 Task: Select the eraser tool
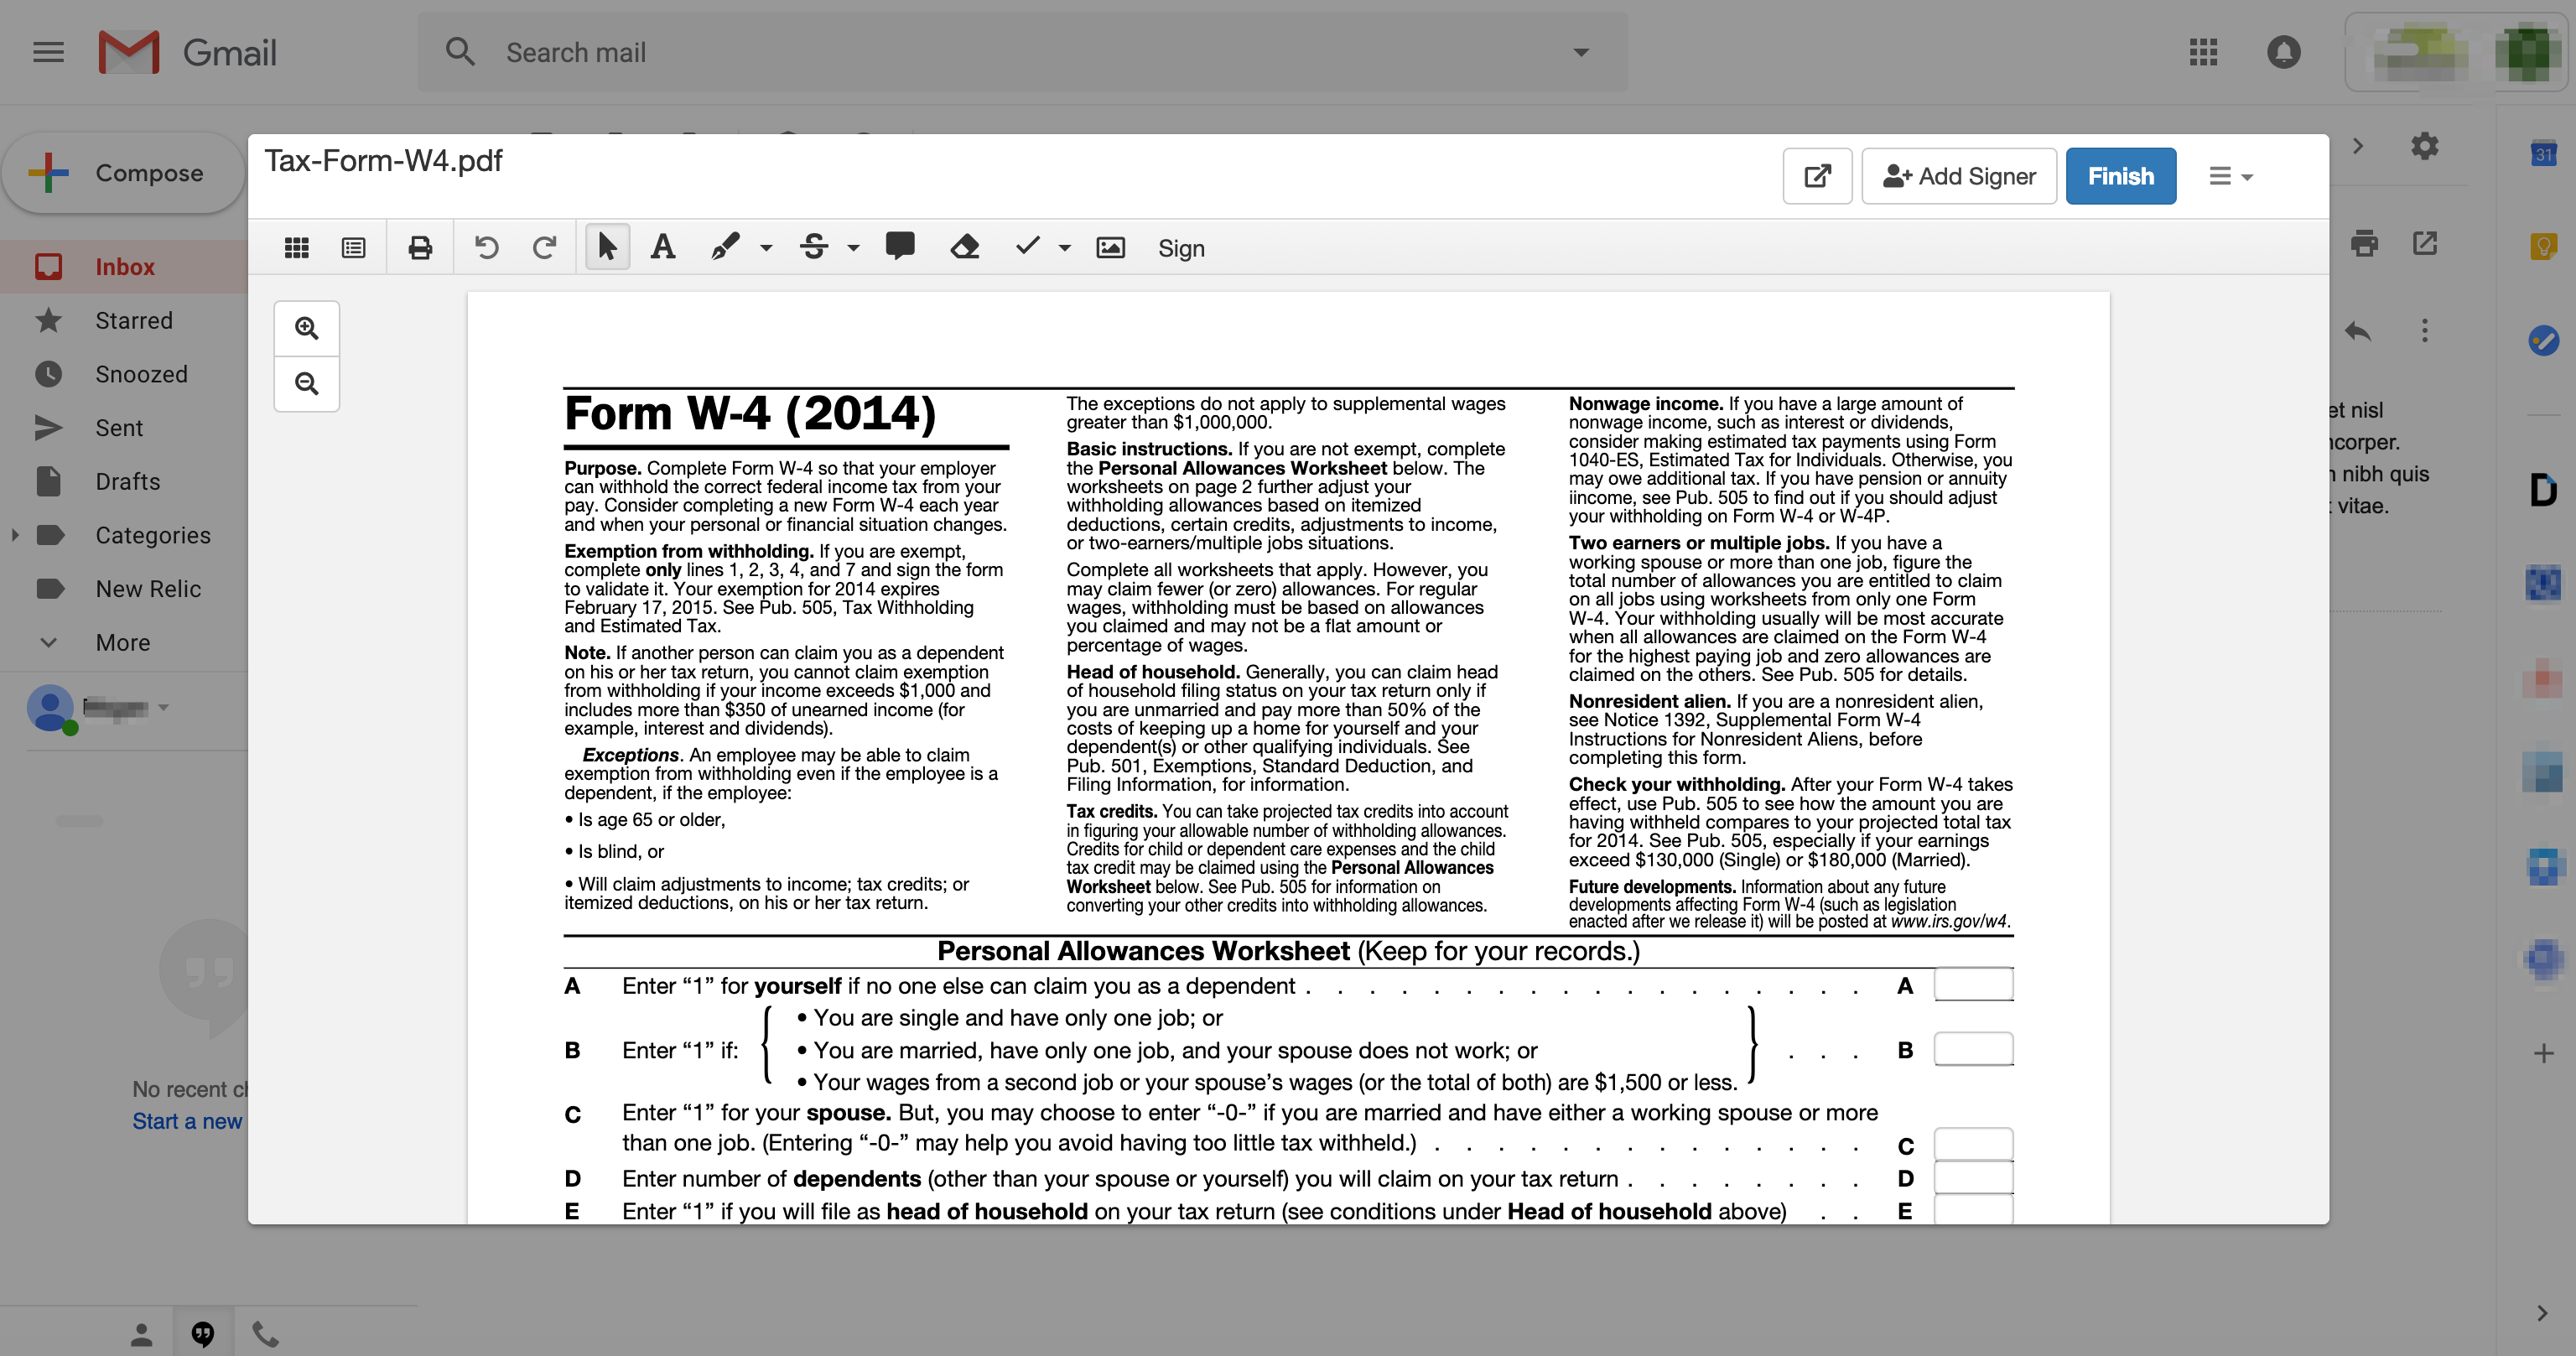[x=964, y=247]
